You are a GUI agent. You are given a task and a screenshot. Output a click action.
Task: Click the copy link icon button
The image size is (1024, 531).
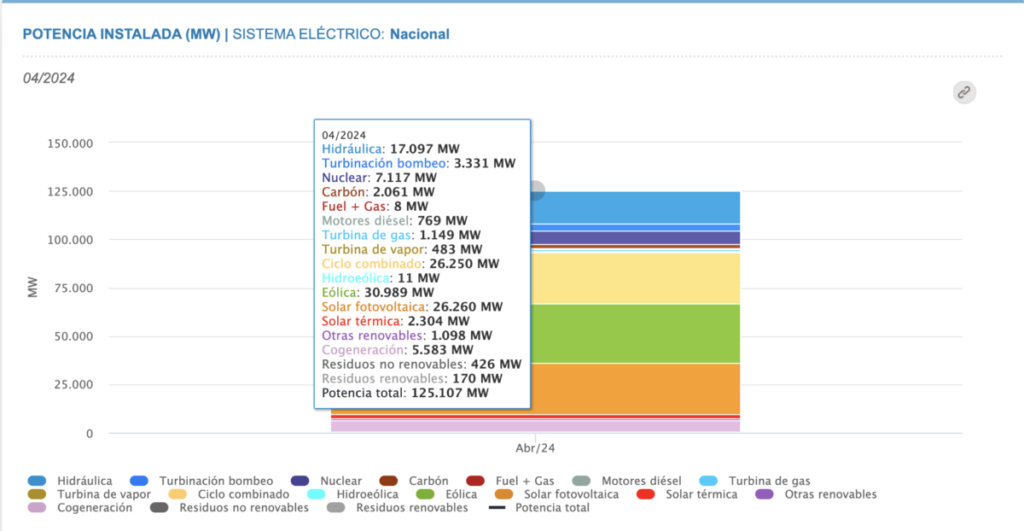(x=963, y=92)
